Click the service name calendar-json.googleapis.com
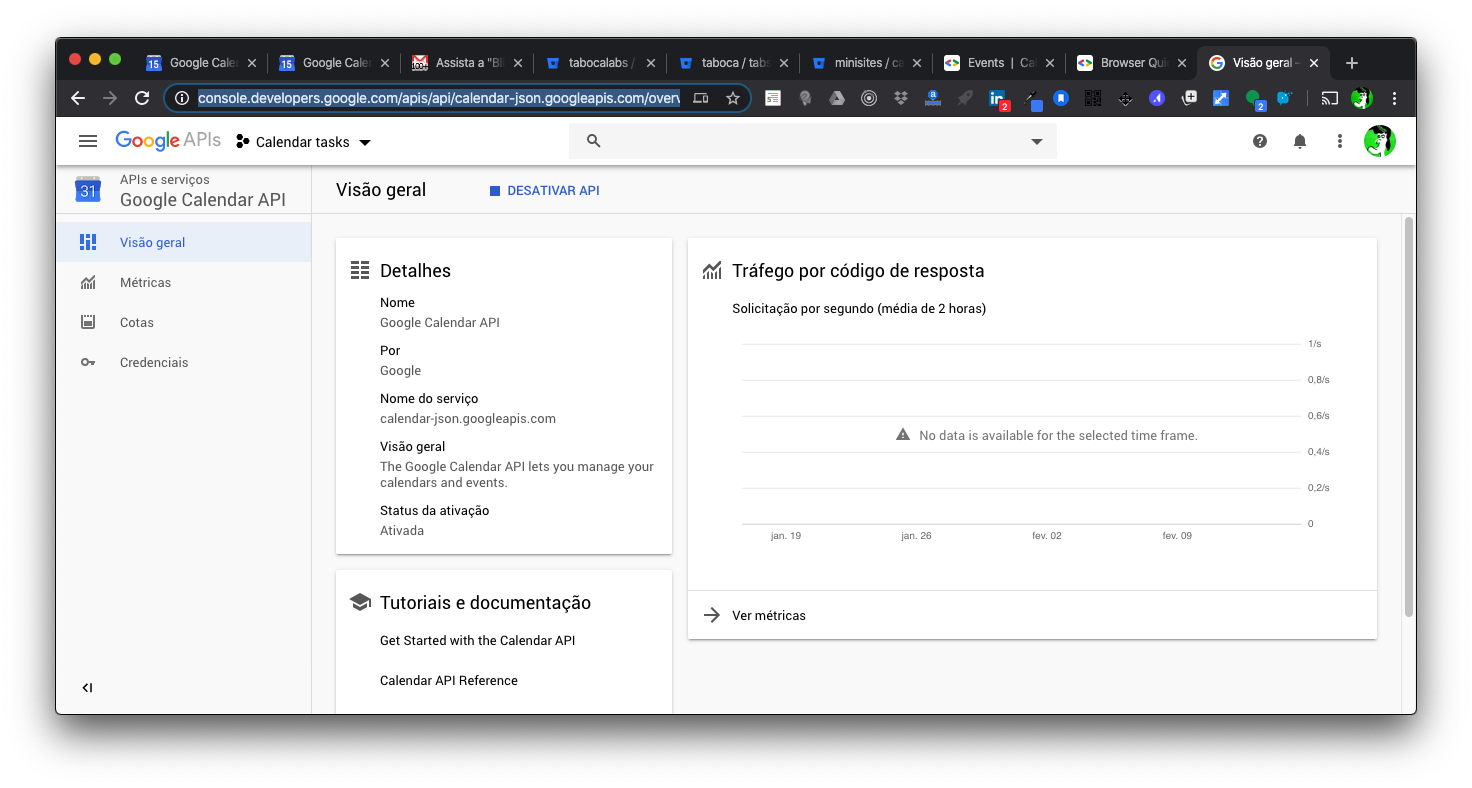Image resolution: width=1472 pixels, height=788 pixels. pyautogui.click(x=468, y=419)
